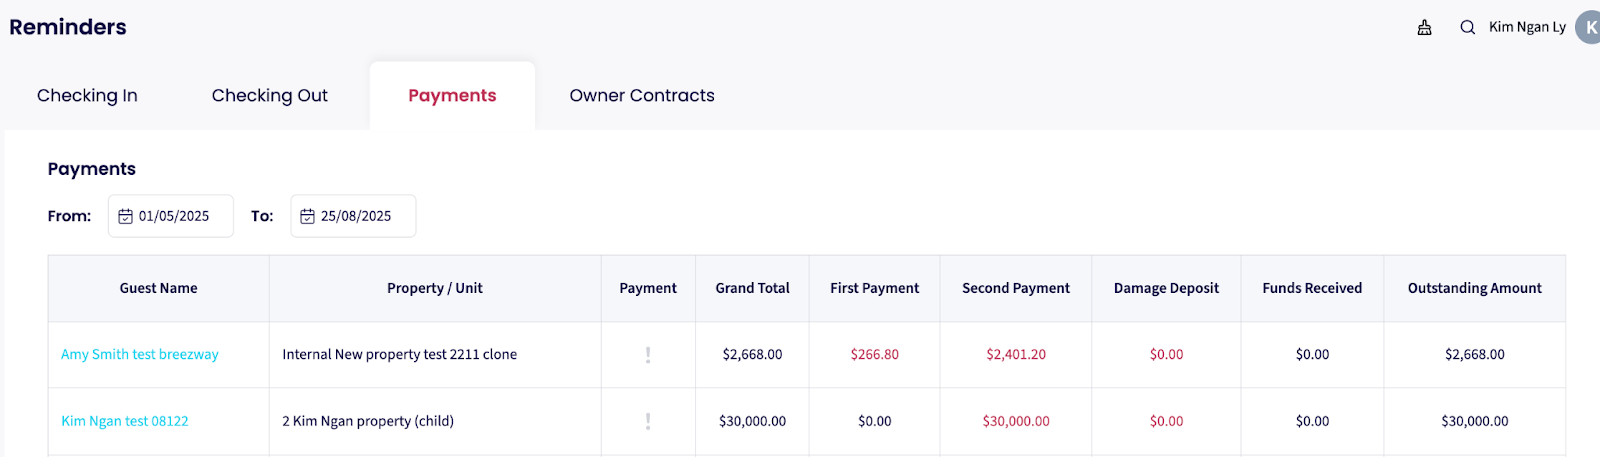Click the Funds Received column header
Image resolution: width=1600 pixels, height=457 pixels.
tap(1312, 289)
